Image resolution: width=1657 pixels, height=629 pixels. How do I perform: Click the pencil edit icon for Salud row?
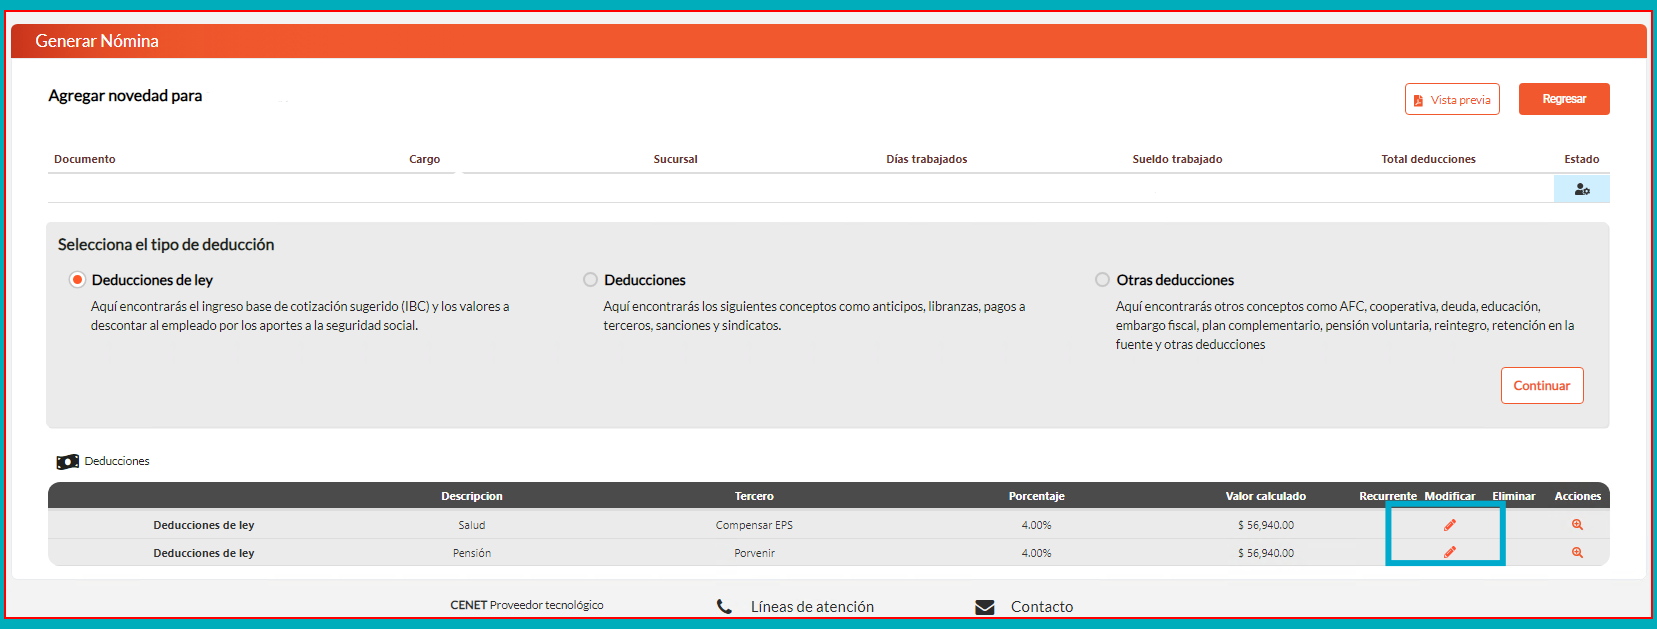(x=1449, y=525)
